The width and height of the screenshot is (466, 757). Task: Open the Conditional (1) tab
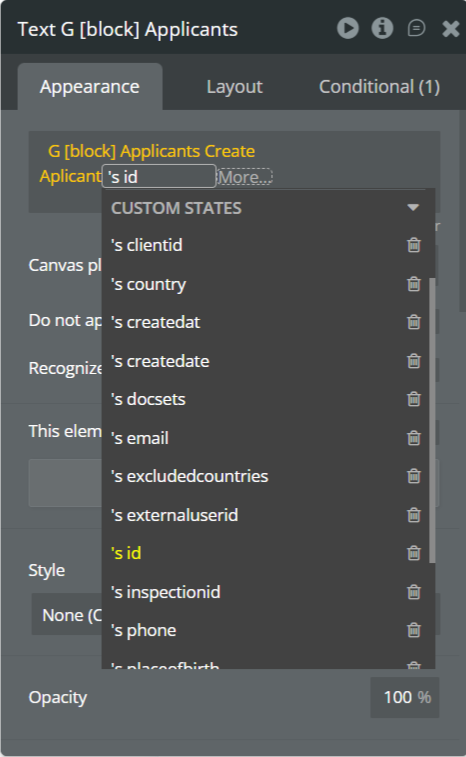[x=379, y=87]
